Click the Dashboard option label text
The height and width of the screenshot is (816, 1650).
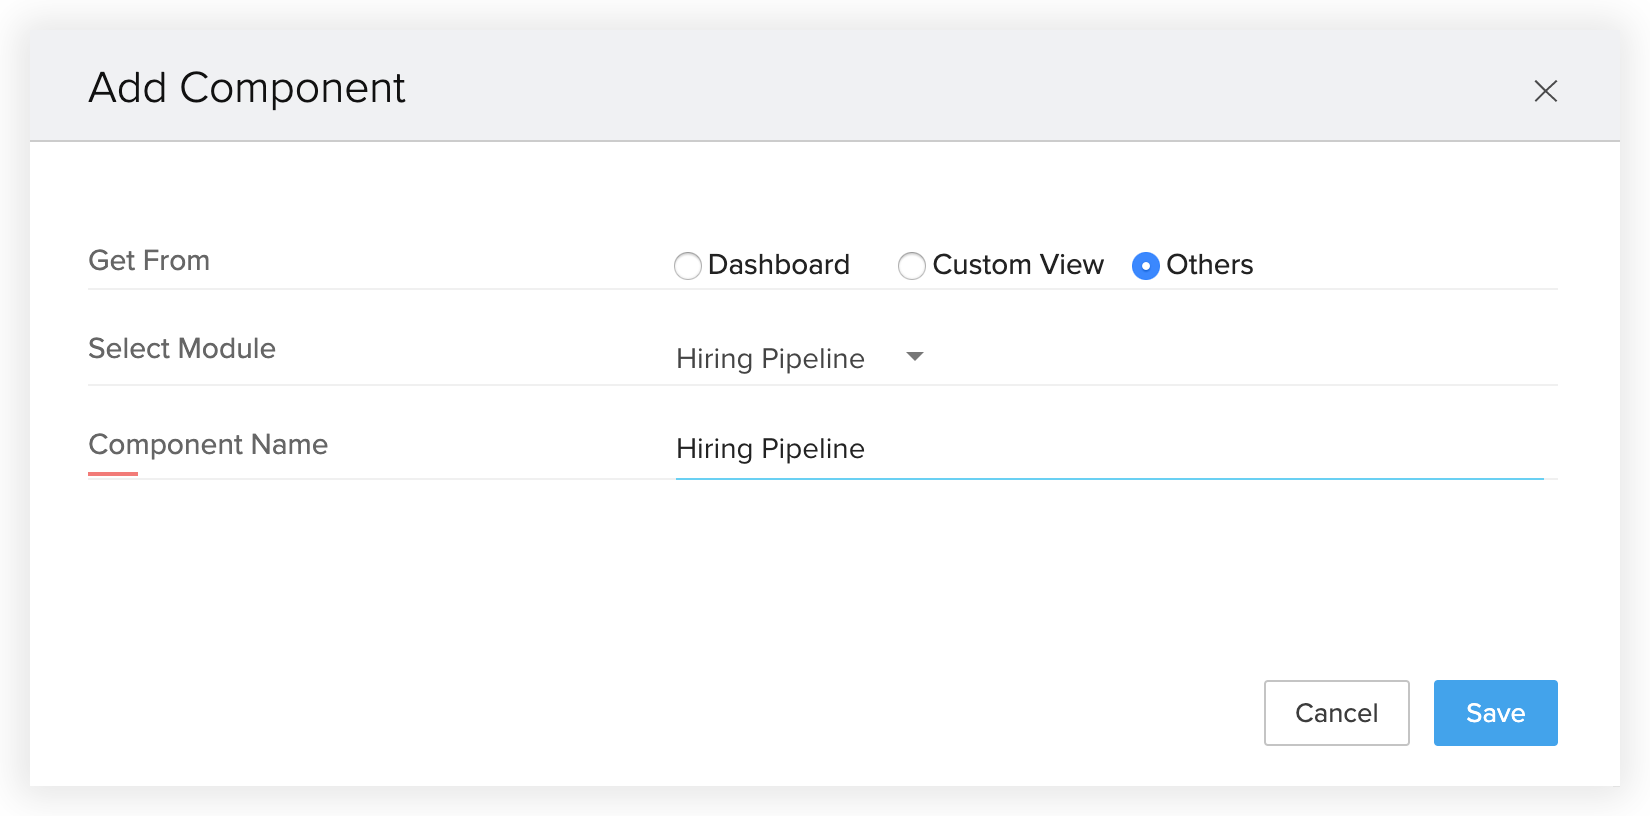[x=778, y=265]
